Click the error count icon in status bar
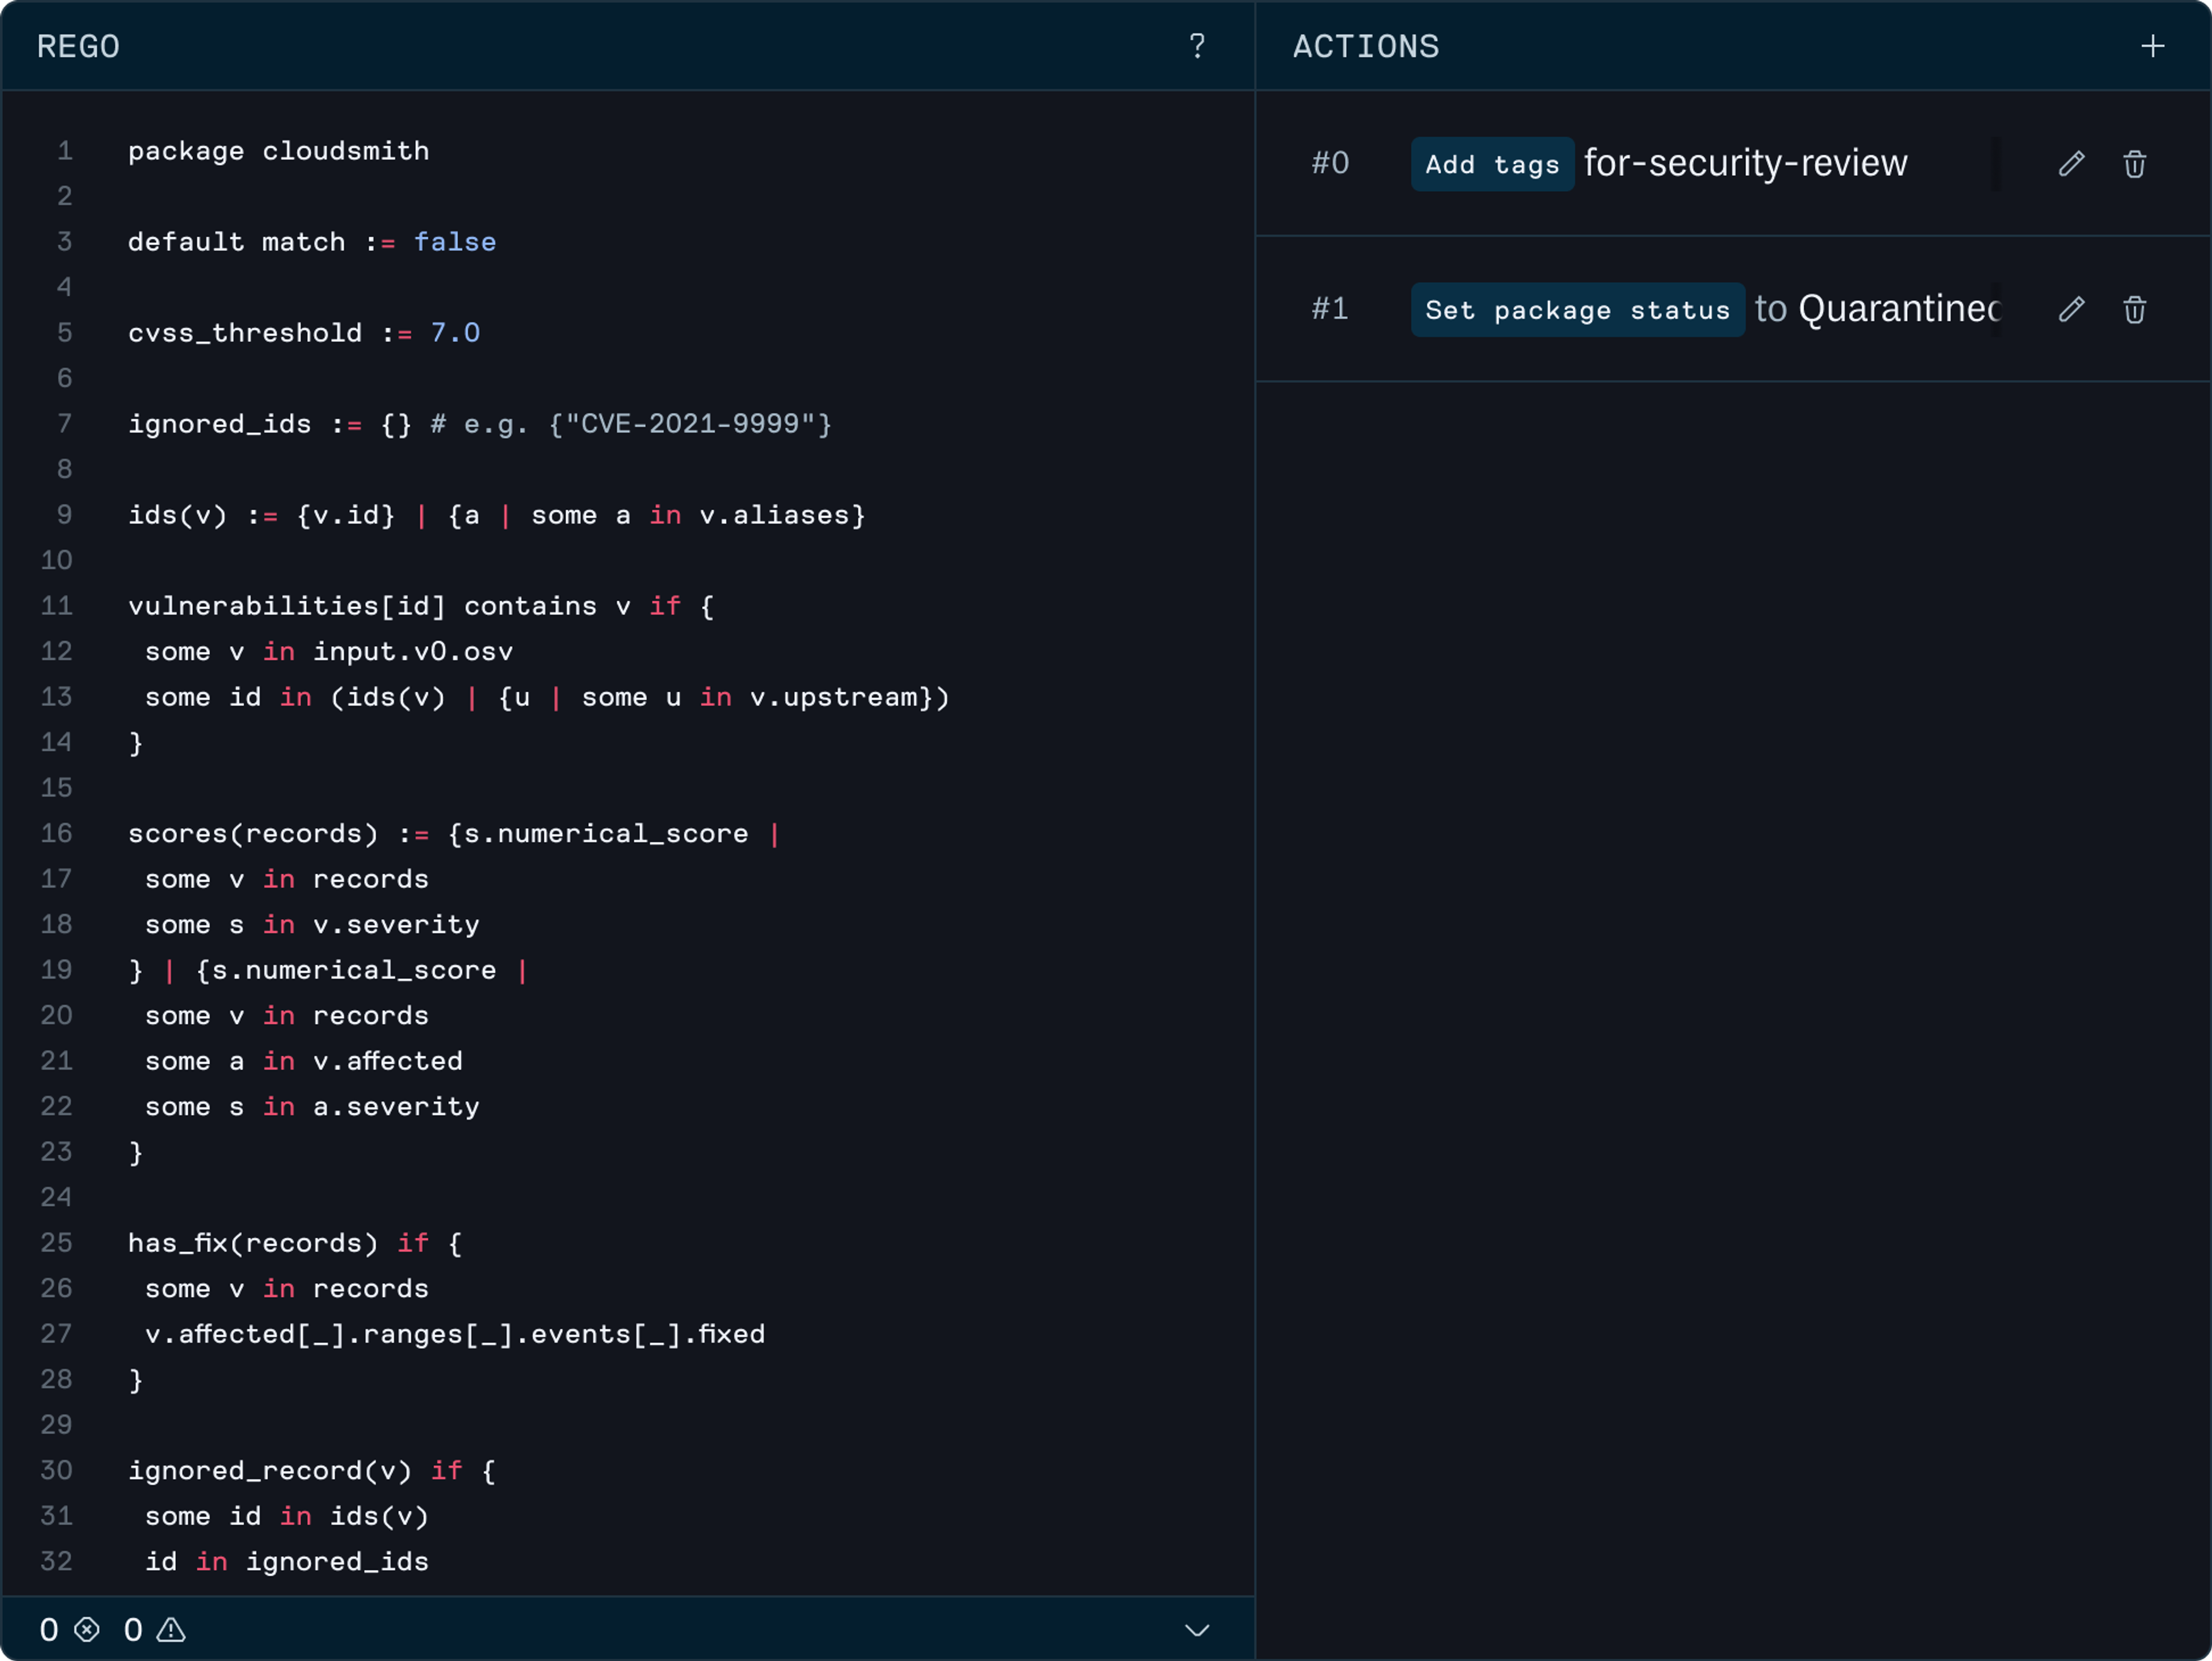The image size is (2212, 1661). (87, 1630)
